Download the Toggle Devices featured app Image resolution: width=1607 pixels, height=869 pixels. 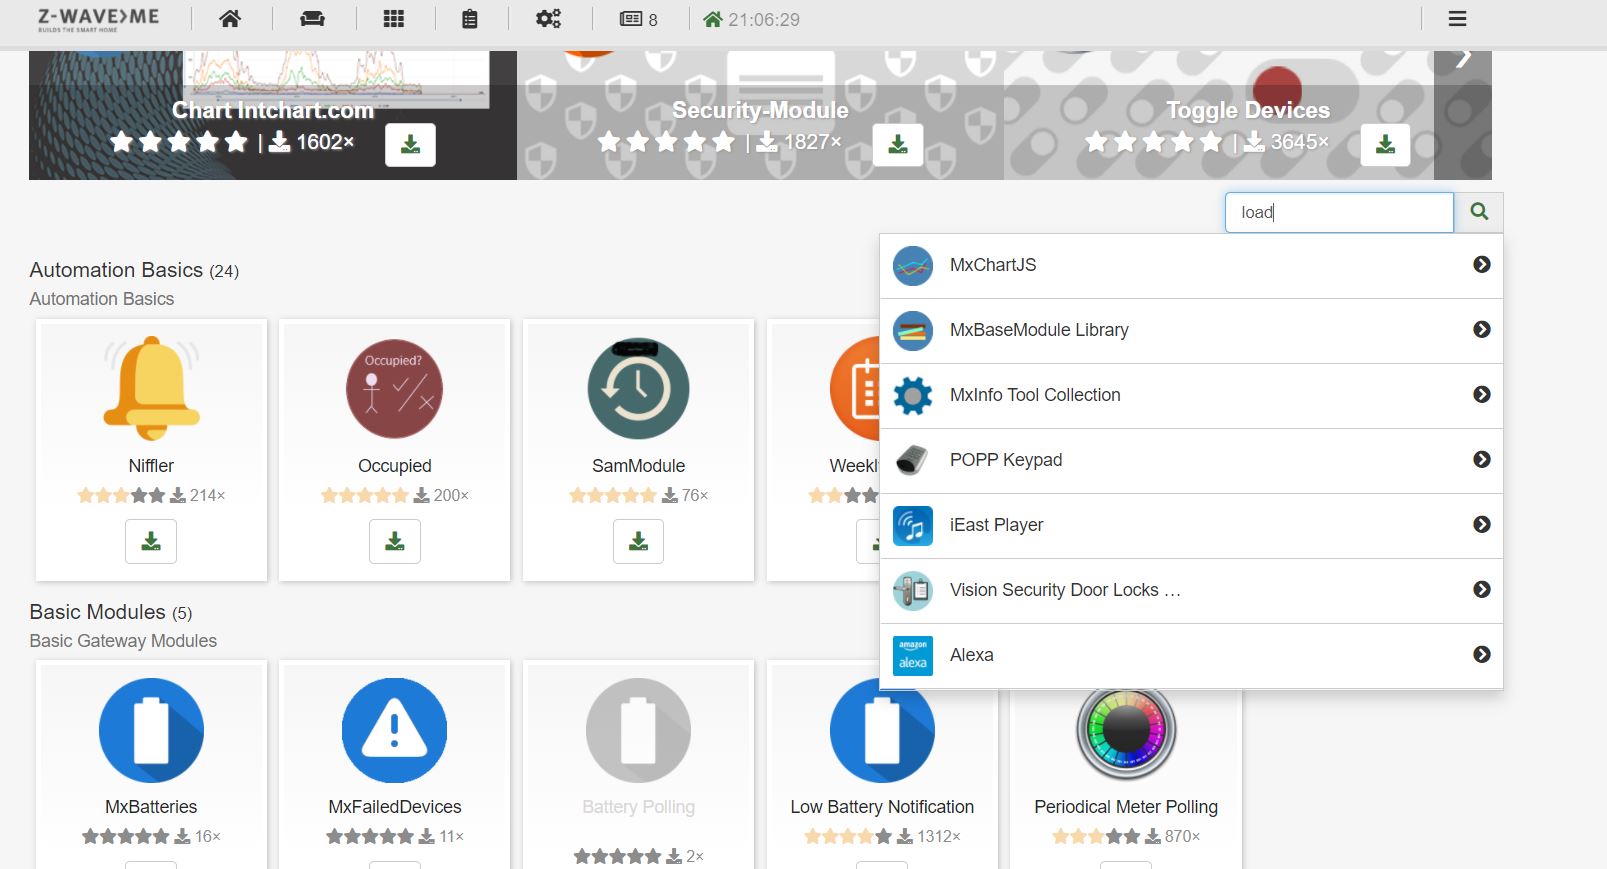pyautogui.click(x=1385, y=145)
